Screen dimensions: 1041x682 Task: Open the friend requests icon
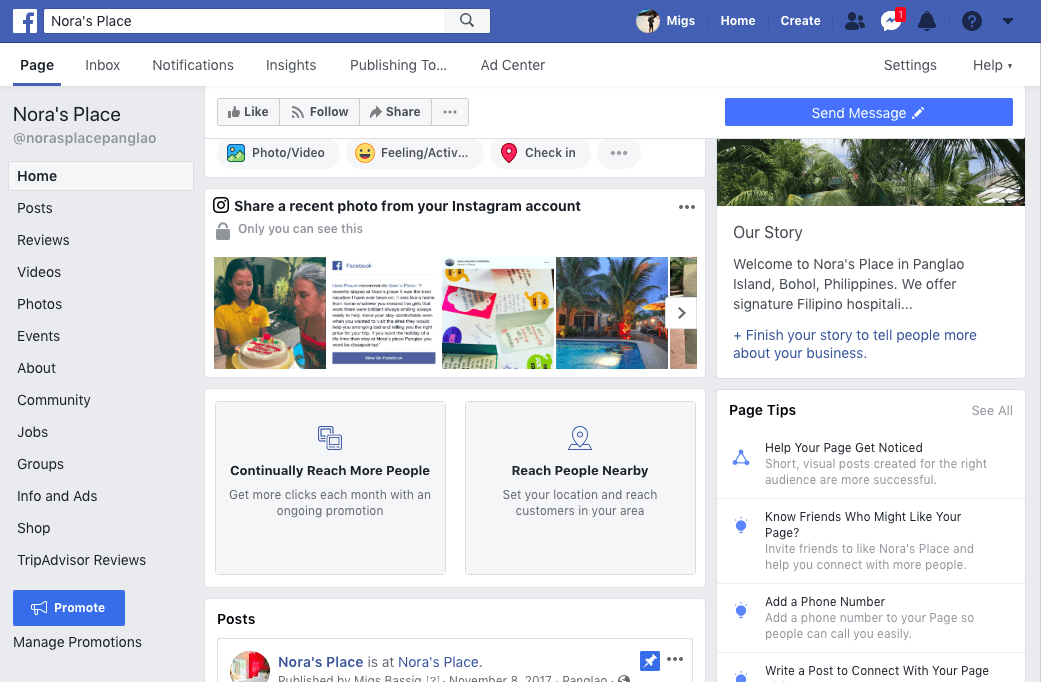coord(854,21)
